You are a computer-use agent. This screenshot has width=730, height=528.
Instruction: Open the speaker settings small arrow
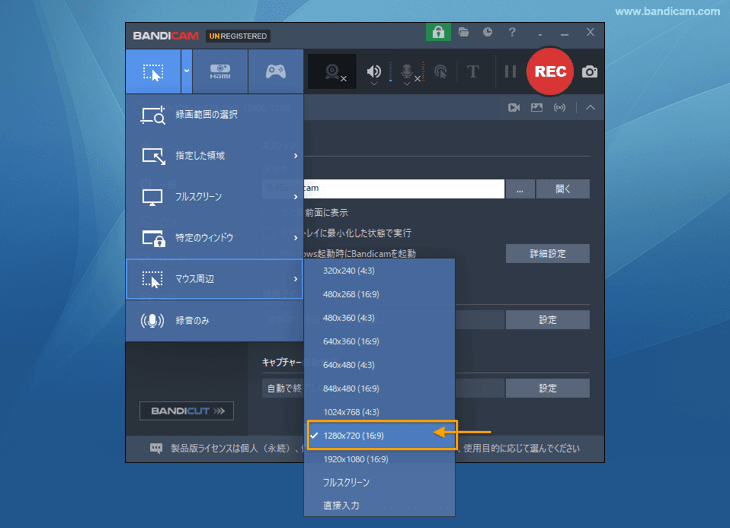pyautogui.click(x=374, y=84)
